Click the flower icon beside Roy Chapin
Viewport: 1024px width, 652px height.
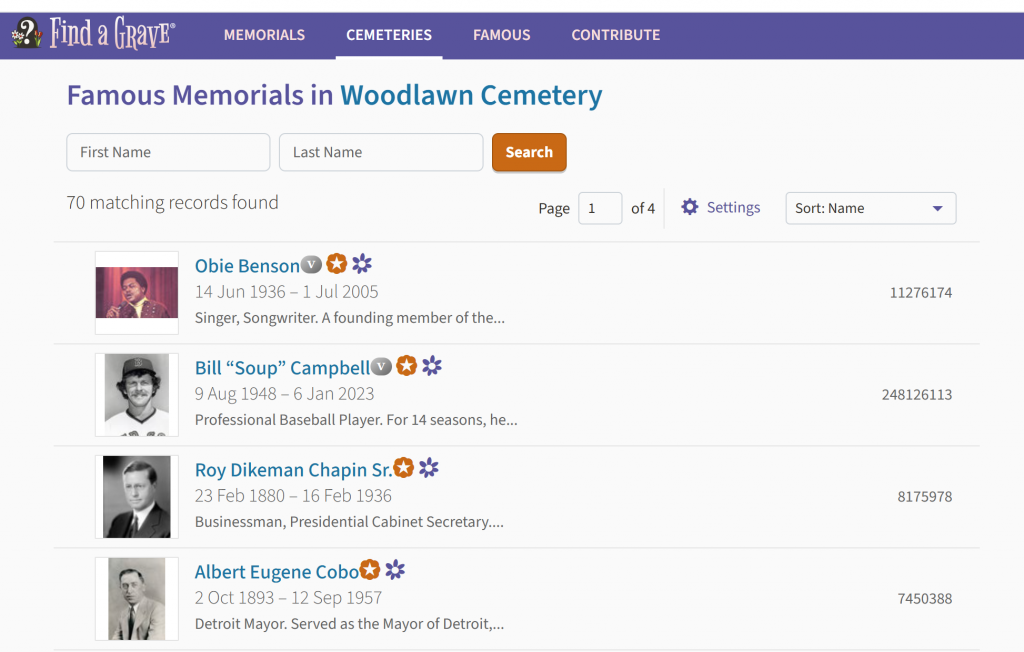click(x=428, y=468)
